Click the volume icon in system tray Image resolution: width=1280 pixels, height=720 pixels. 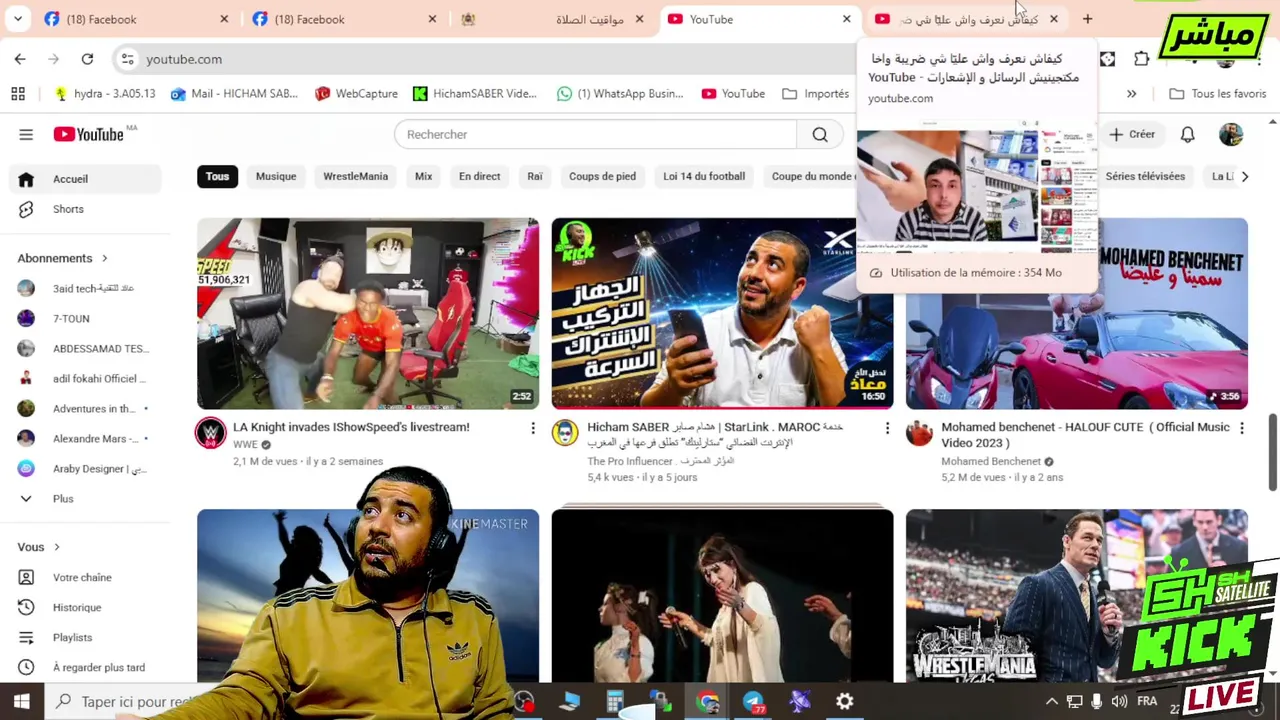tap(1119, 702)
